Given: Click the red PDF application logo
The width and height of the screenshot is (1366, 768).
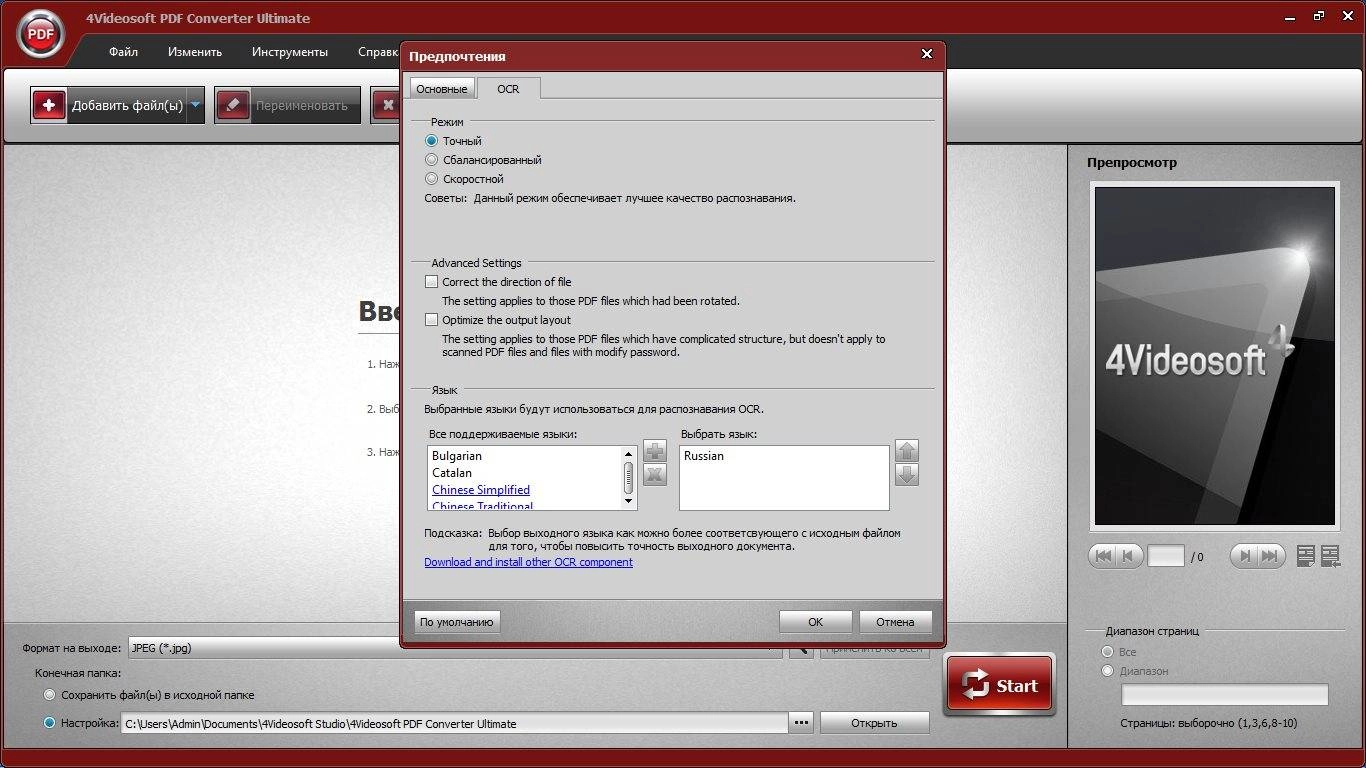Looking at the screenshot, I should [x=40, y=34].
